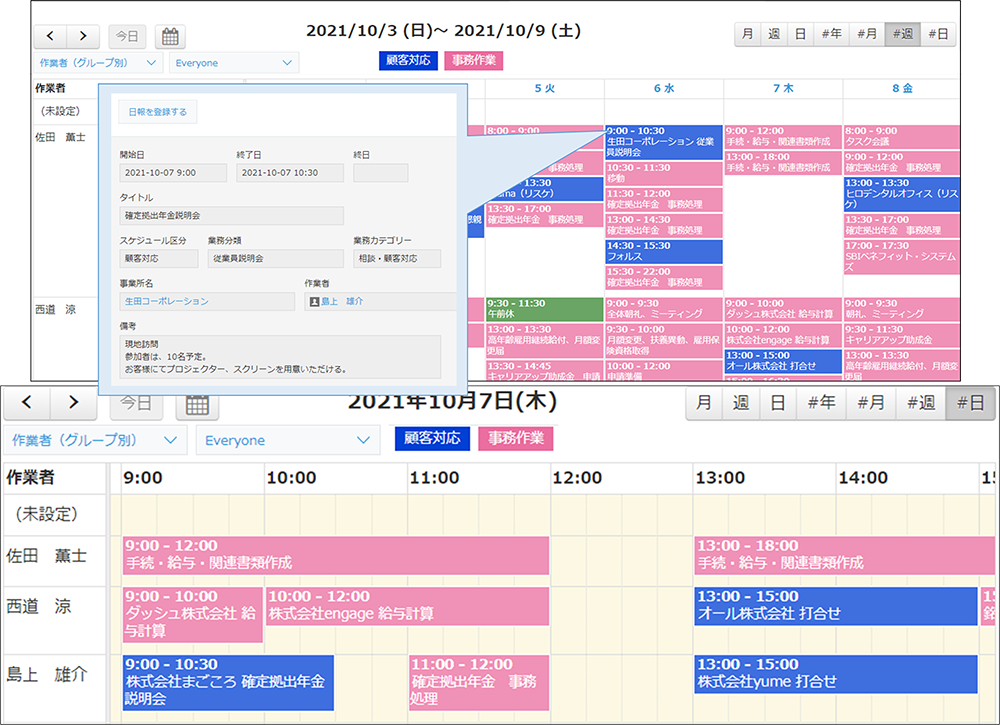Image resolution: width=1000 pixels, height=725 pixels.
Task: Go to next week in upper calendar
Action: [84, 37]
